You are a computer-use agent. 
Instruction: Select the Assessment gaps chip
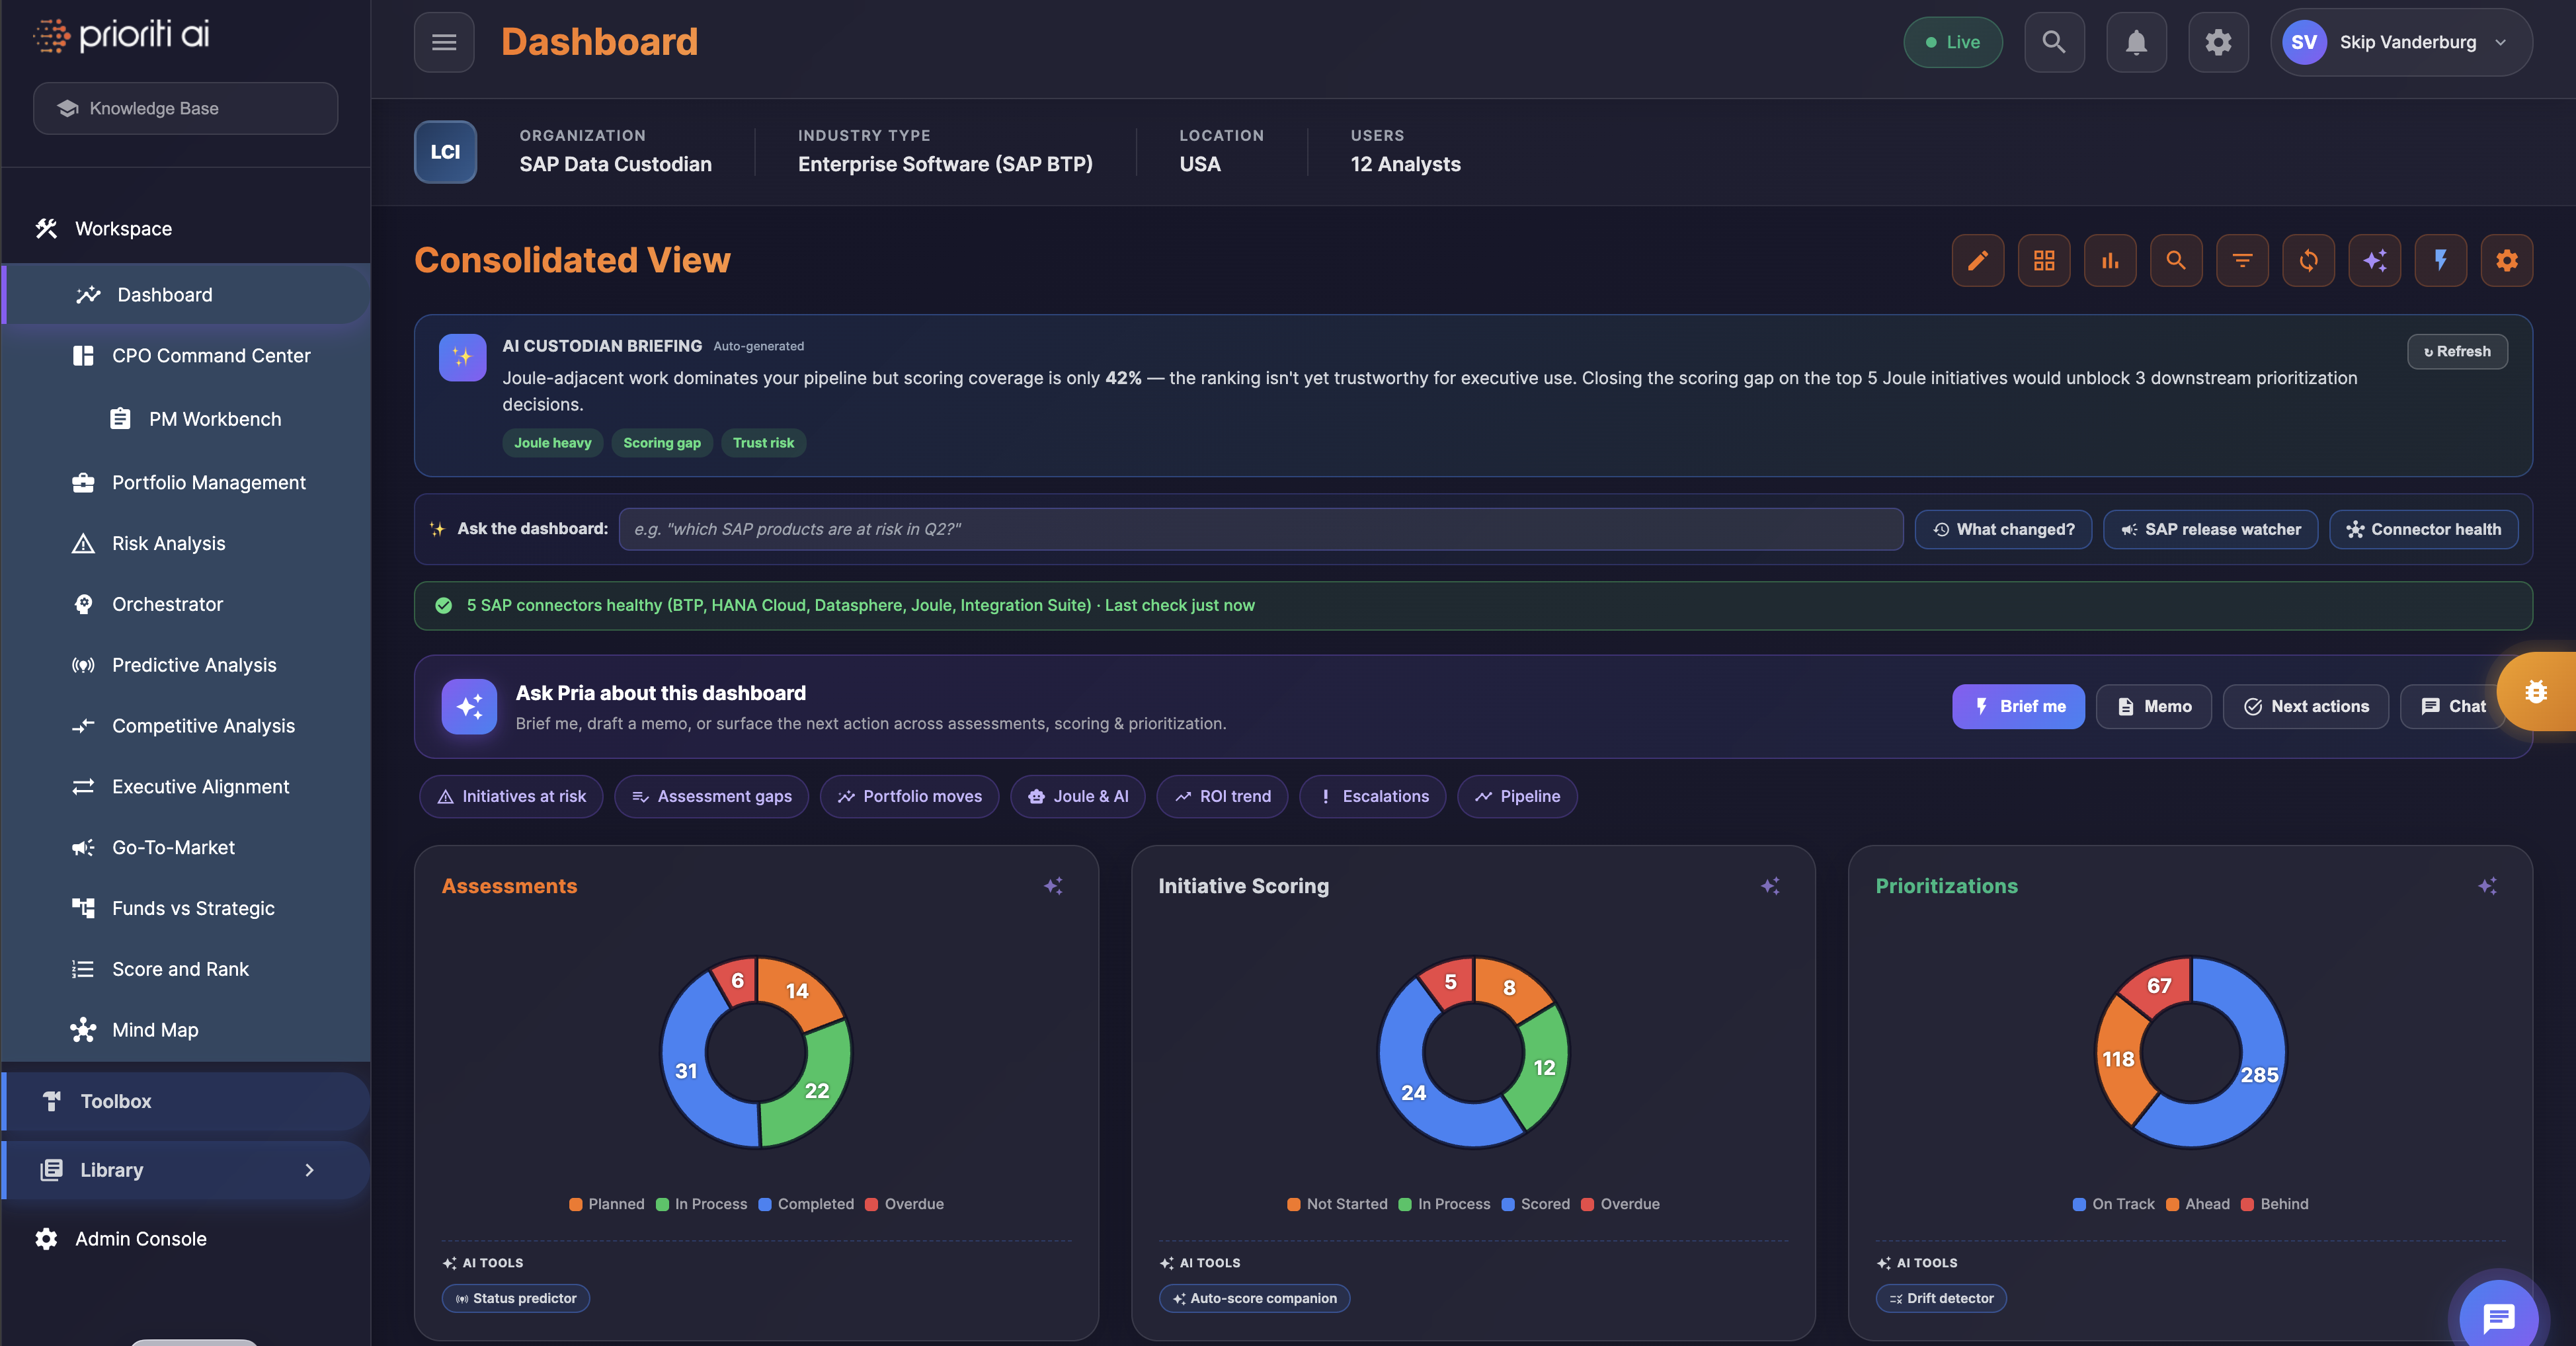711,797
